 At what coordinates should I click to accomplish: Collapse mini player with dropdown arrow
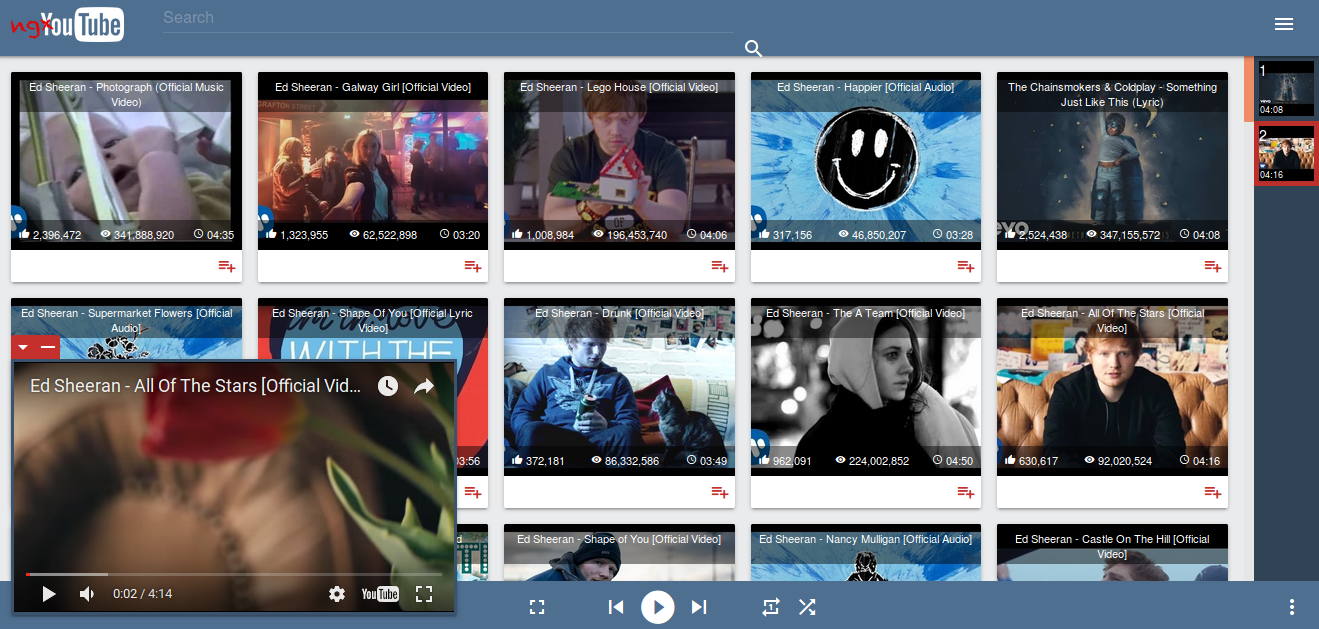click(23, 347)
